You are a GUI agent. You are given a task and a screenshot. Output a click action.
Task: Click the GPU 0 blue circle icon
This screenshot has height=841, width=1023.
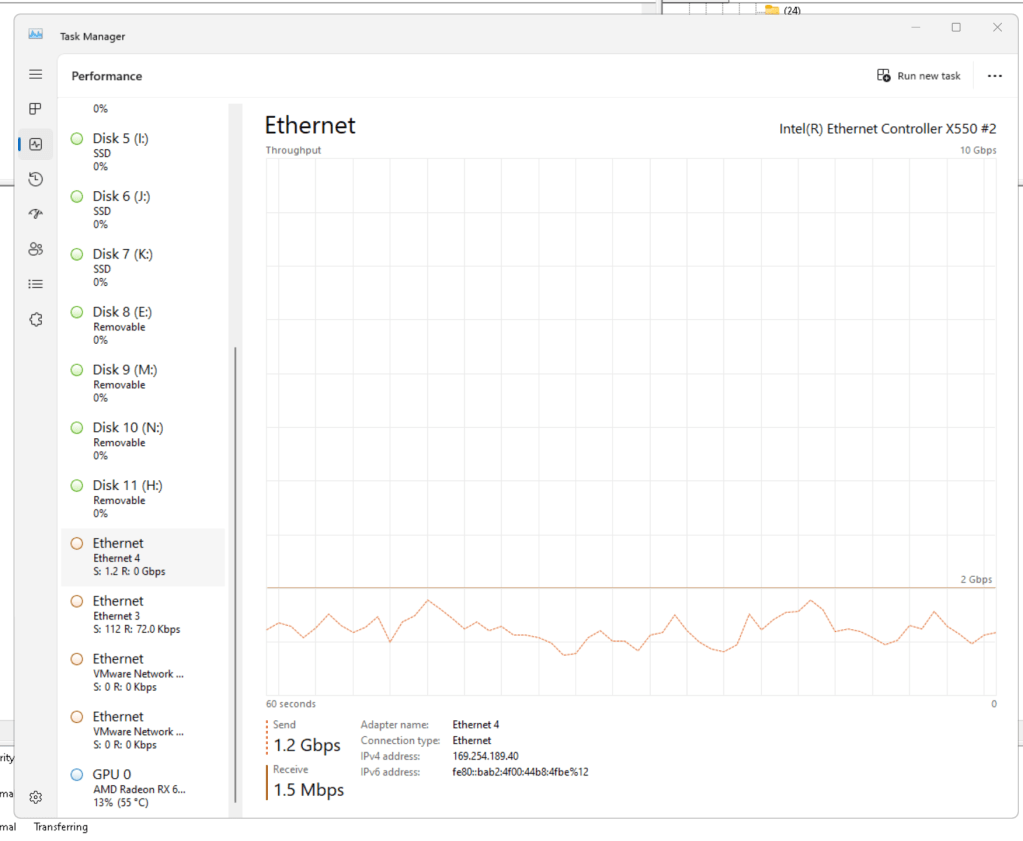pos(77,774)
